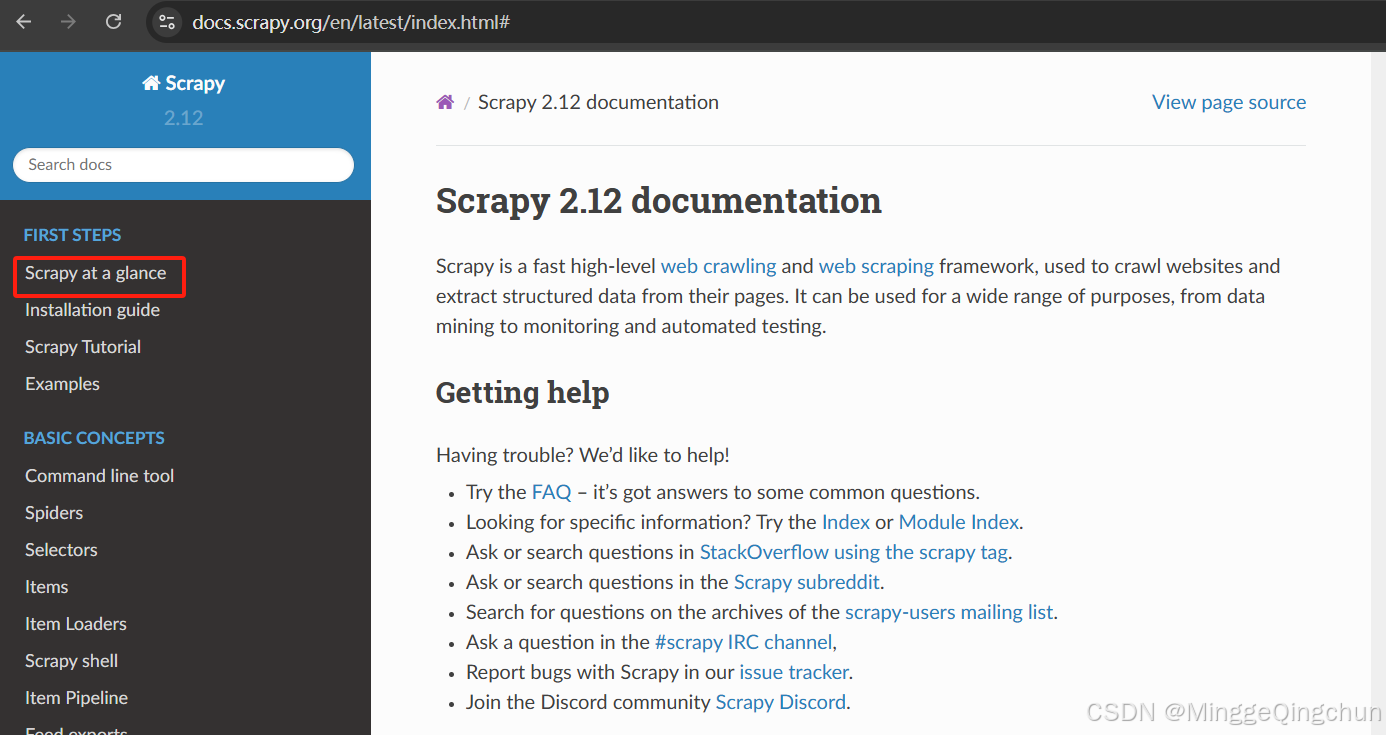Click the browser back arrow

[x=24, y=21]
